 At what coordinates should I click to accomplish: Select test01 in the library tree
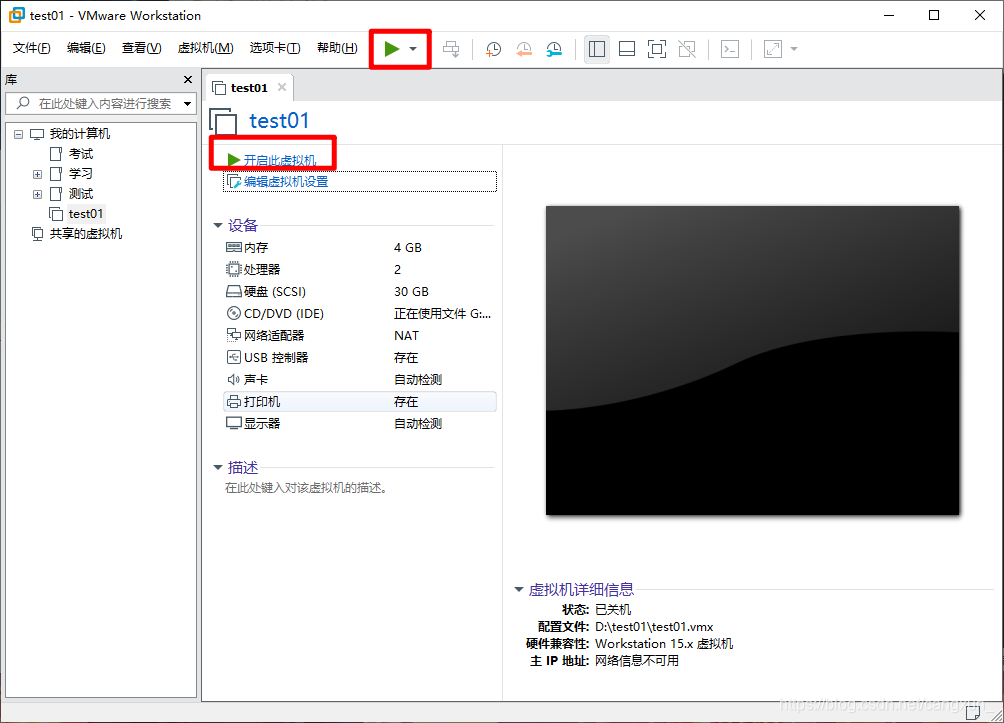coord(85,214)
